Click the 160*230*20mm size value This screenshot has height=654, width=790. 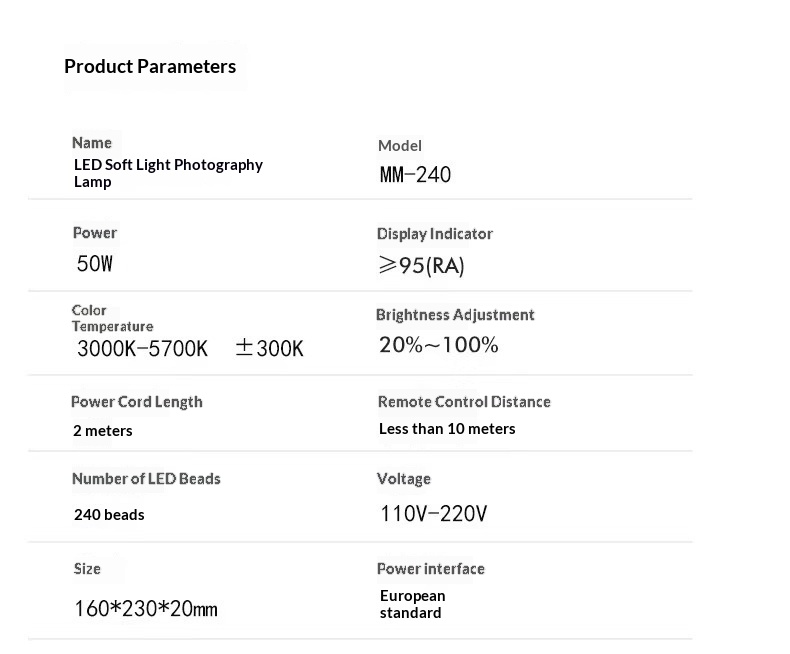click(146, 609)
